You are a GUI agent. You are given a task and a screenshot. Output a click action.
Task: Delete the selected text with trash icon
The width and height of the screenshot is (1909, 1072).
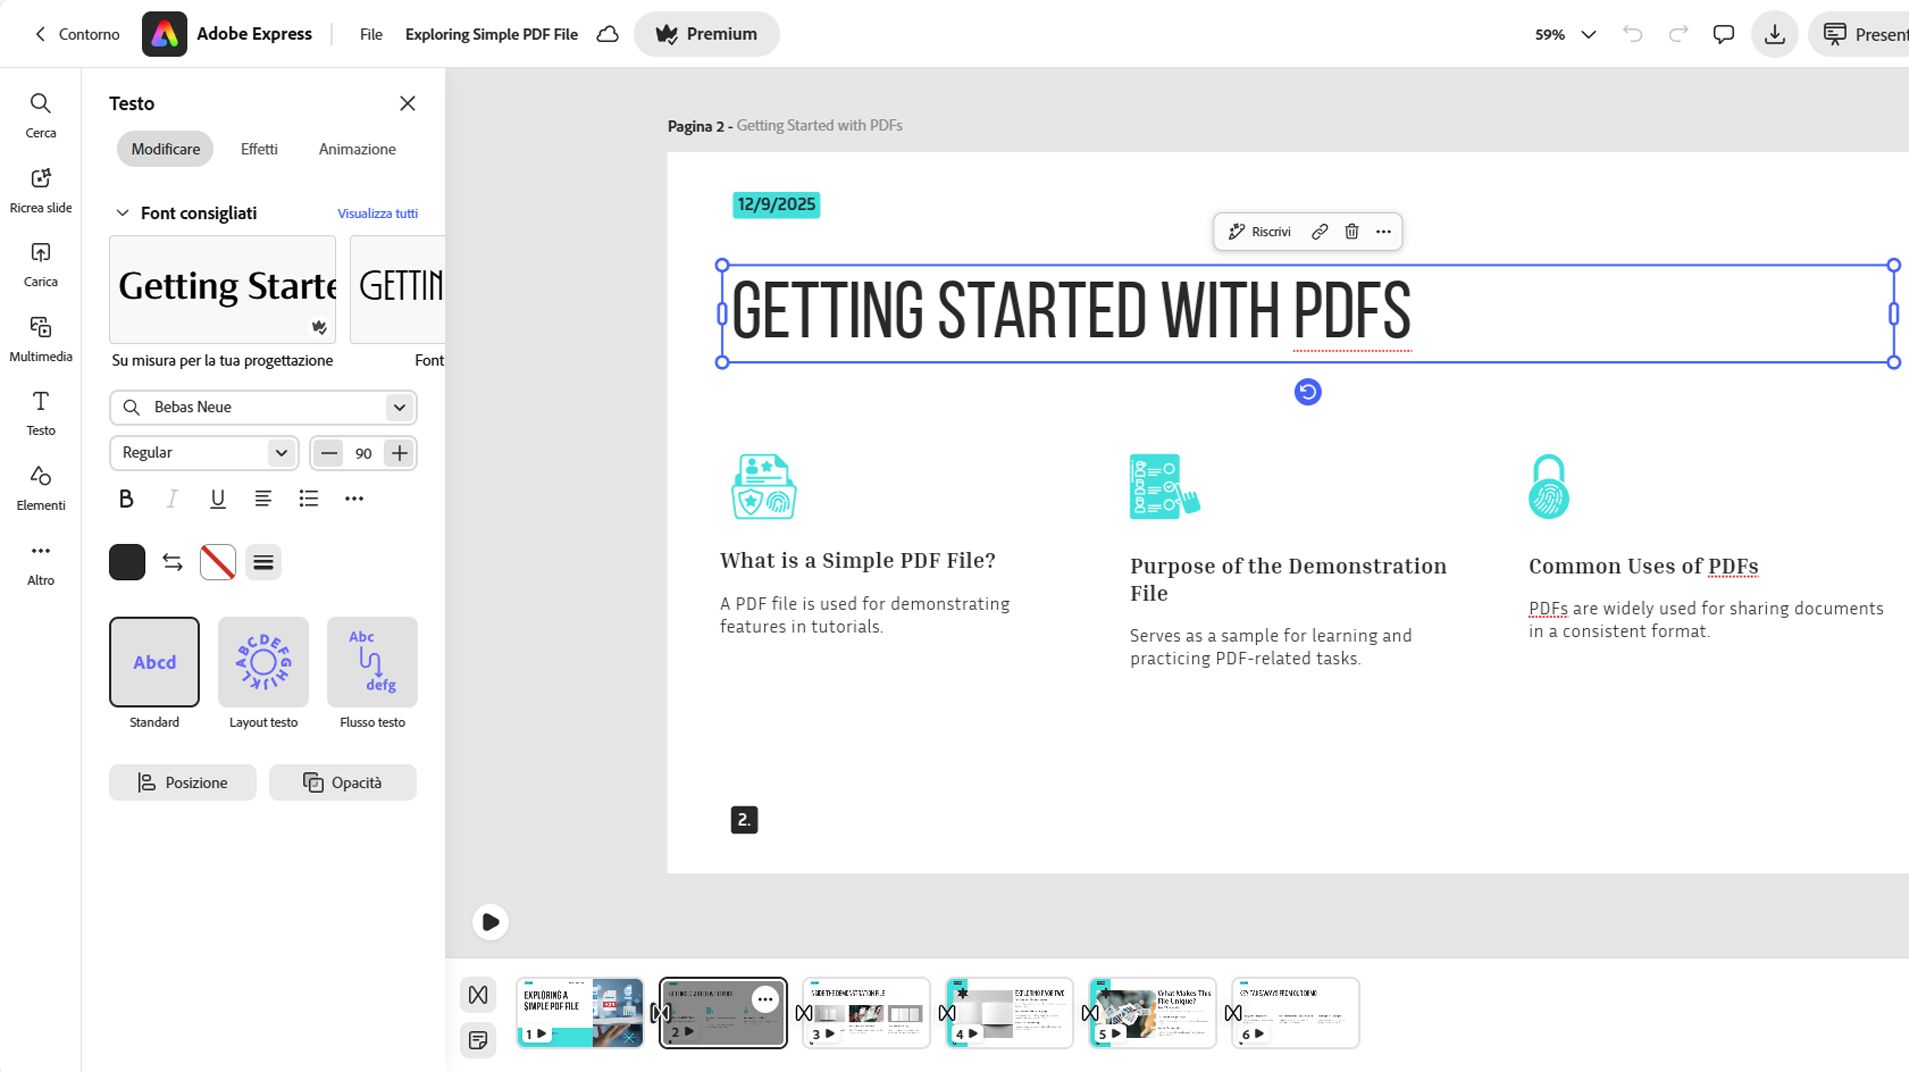(1351, 231)
